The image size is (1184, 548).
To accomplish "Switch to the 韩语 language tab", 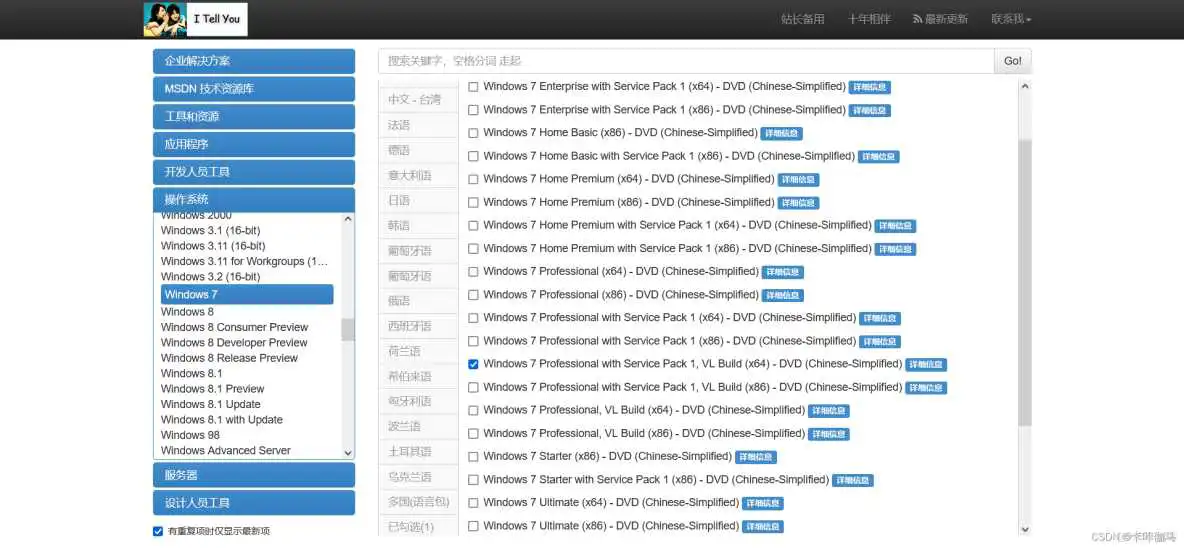I will point(418,226).
